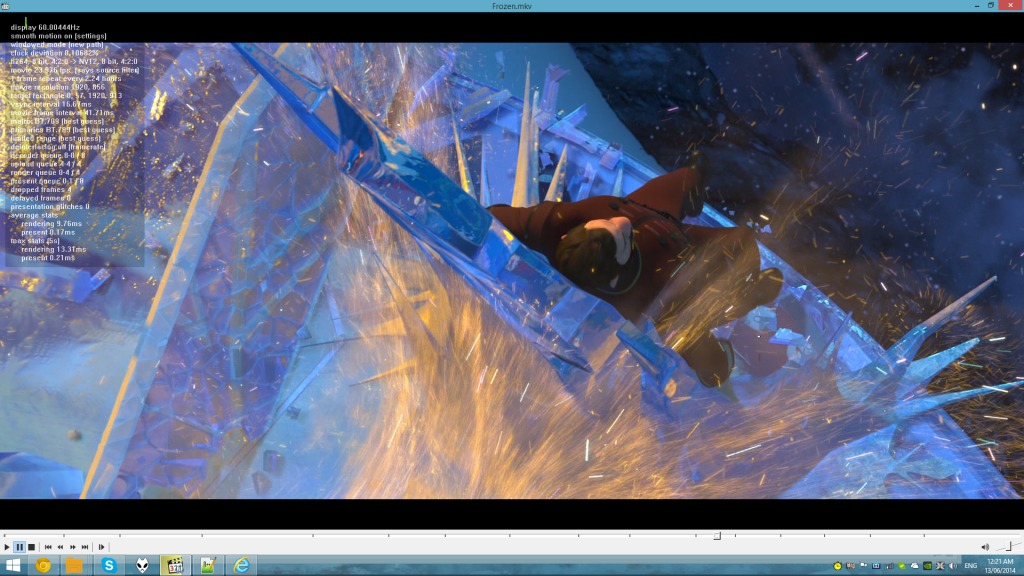The image size is (1024, 576).
Task: Skip to the previous chapter
Action: pyautogui.click(x=48, y=547)
